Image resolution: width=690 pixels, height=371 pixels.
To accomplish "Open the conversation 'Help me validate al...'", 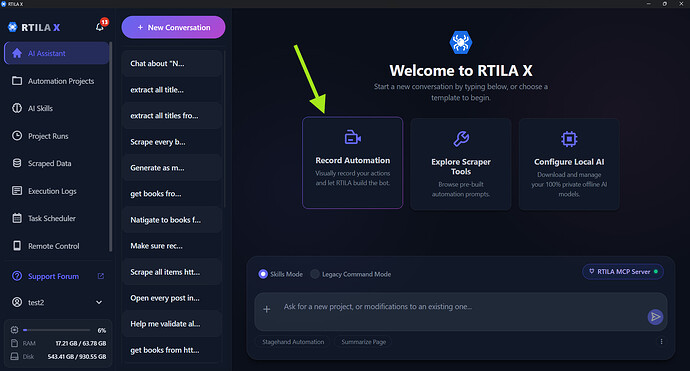I will (172, 324).
